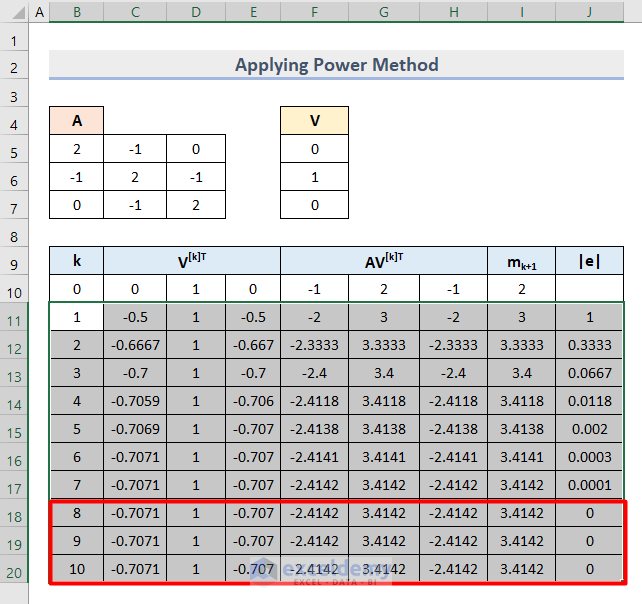Click the matrix 'A' label cell
Image resolution: width=642 pixels, height=604 pixels.
(77, 120)
